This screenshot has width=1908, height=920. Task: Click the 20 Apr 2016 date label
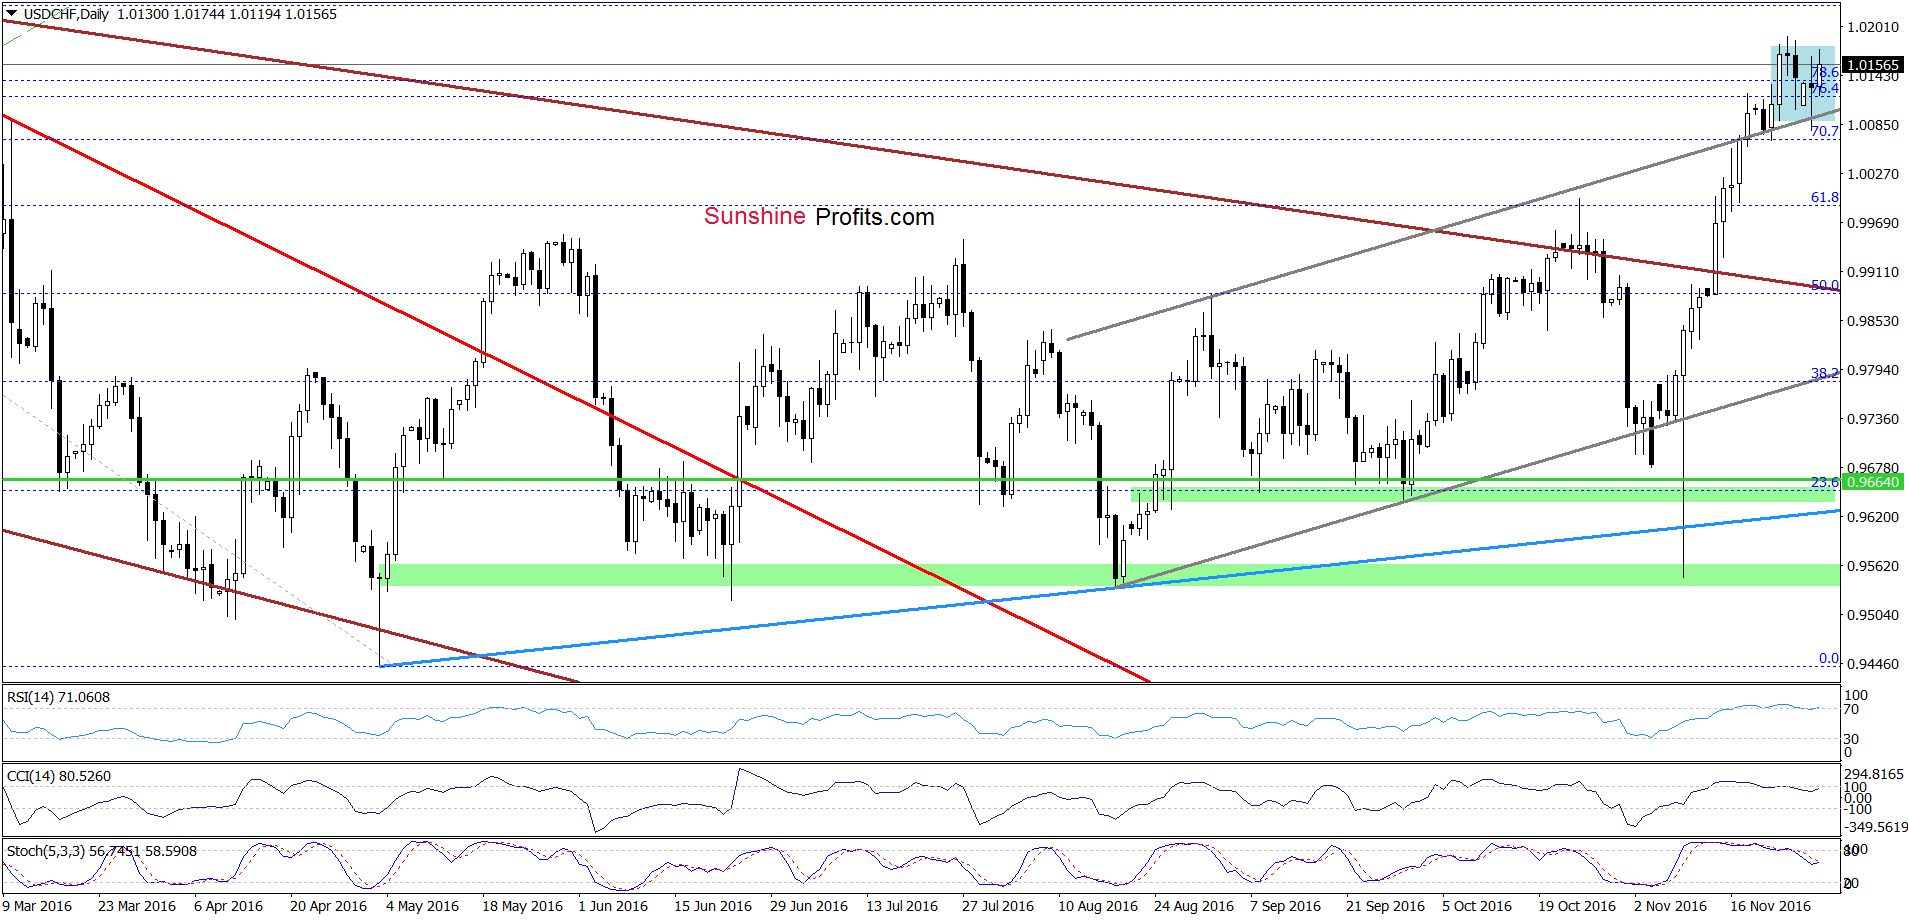[x=329, y=906]
